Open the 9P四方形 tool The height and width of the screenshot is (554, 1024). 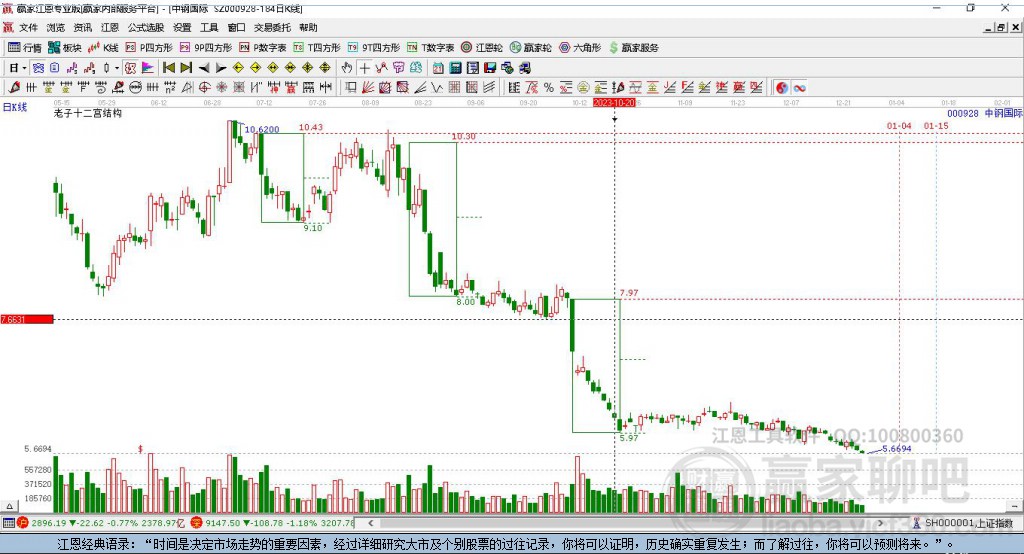tap(206, 48)
